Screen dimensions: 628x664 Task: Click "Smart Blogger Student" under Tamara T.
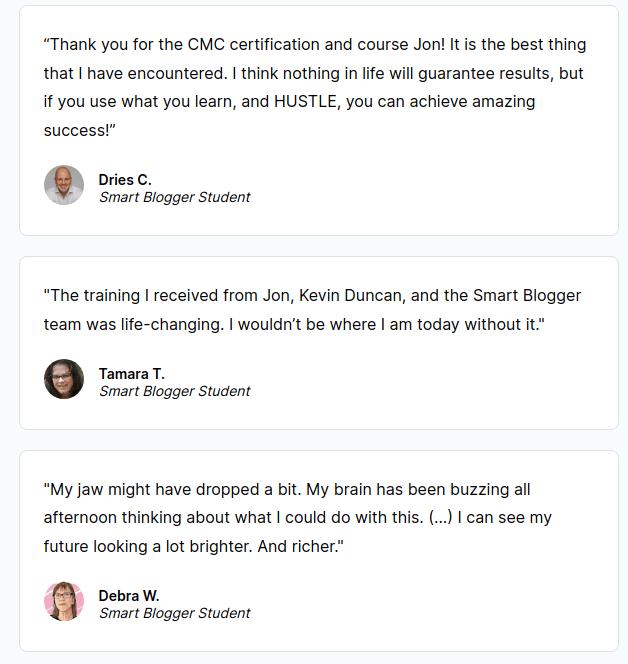pos(174,391)
